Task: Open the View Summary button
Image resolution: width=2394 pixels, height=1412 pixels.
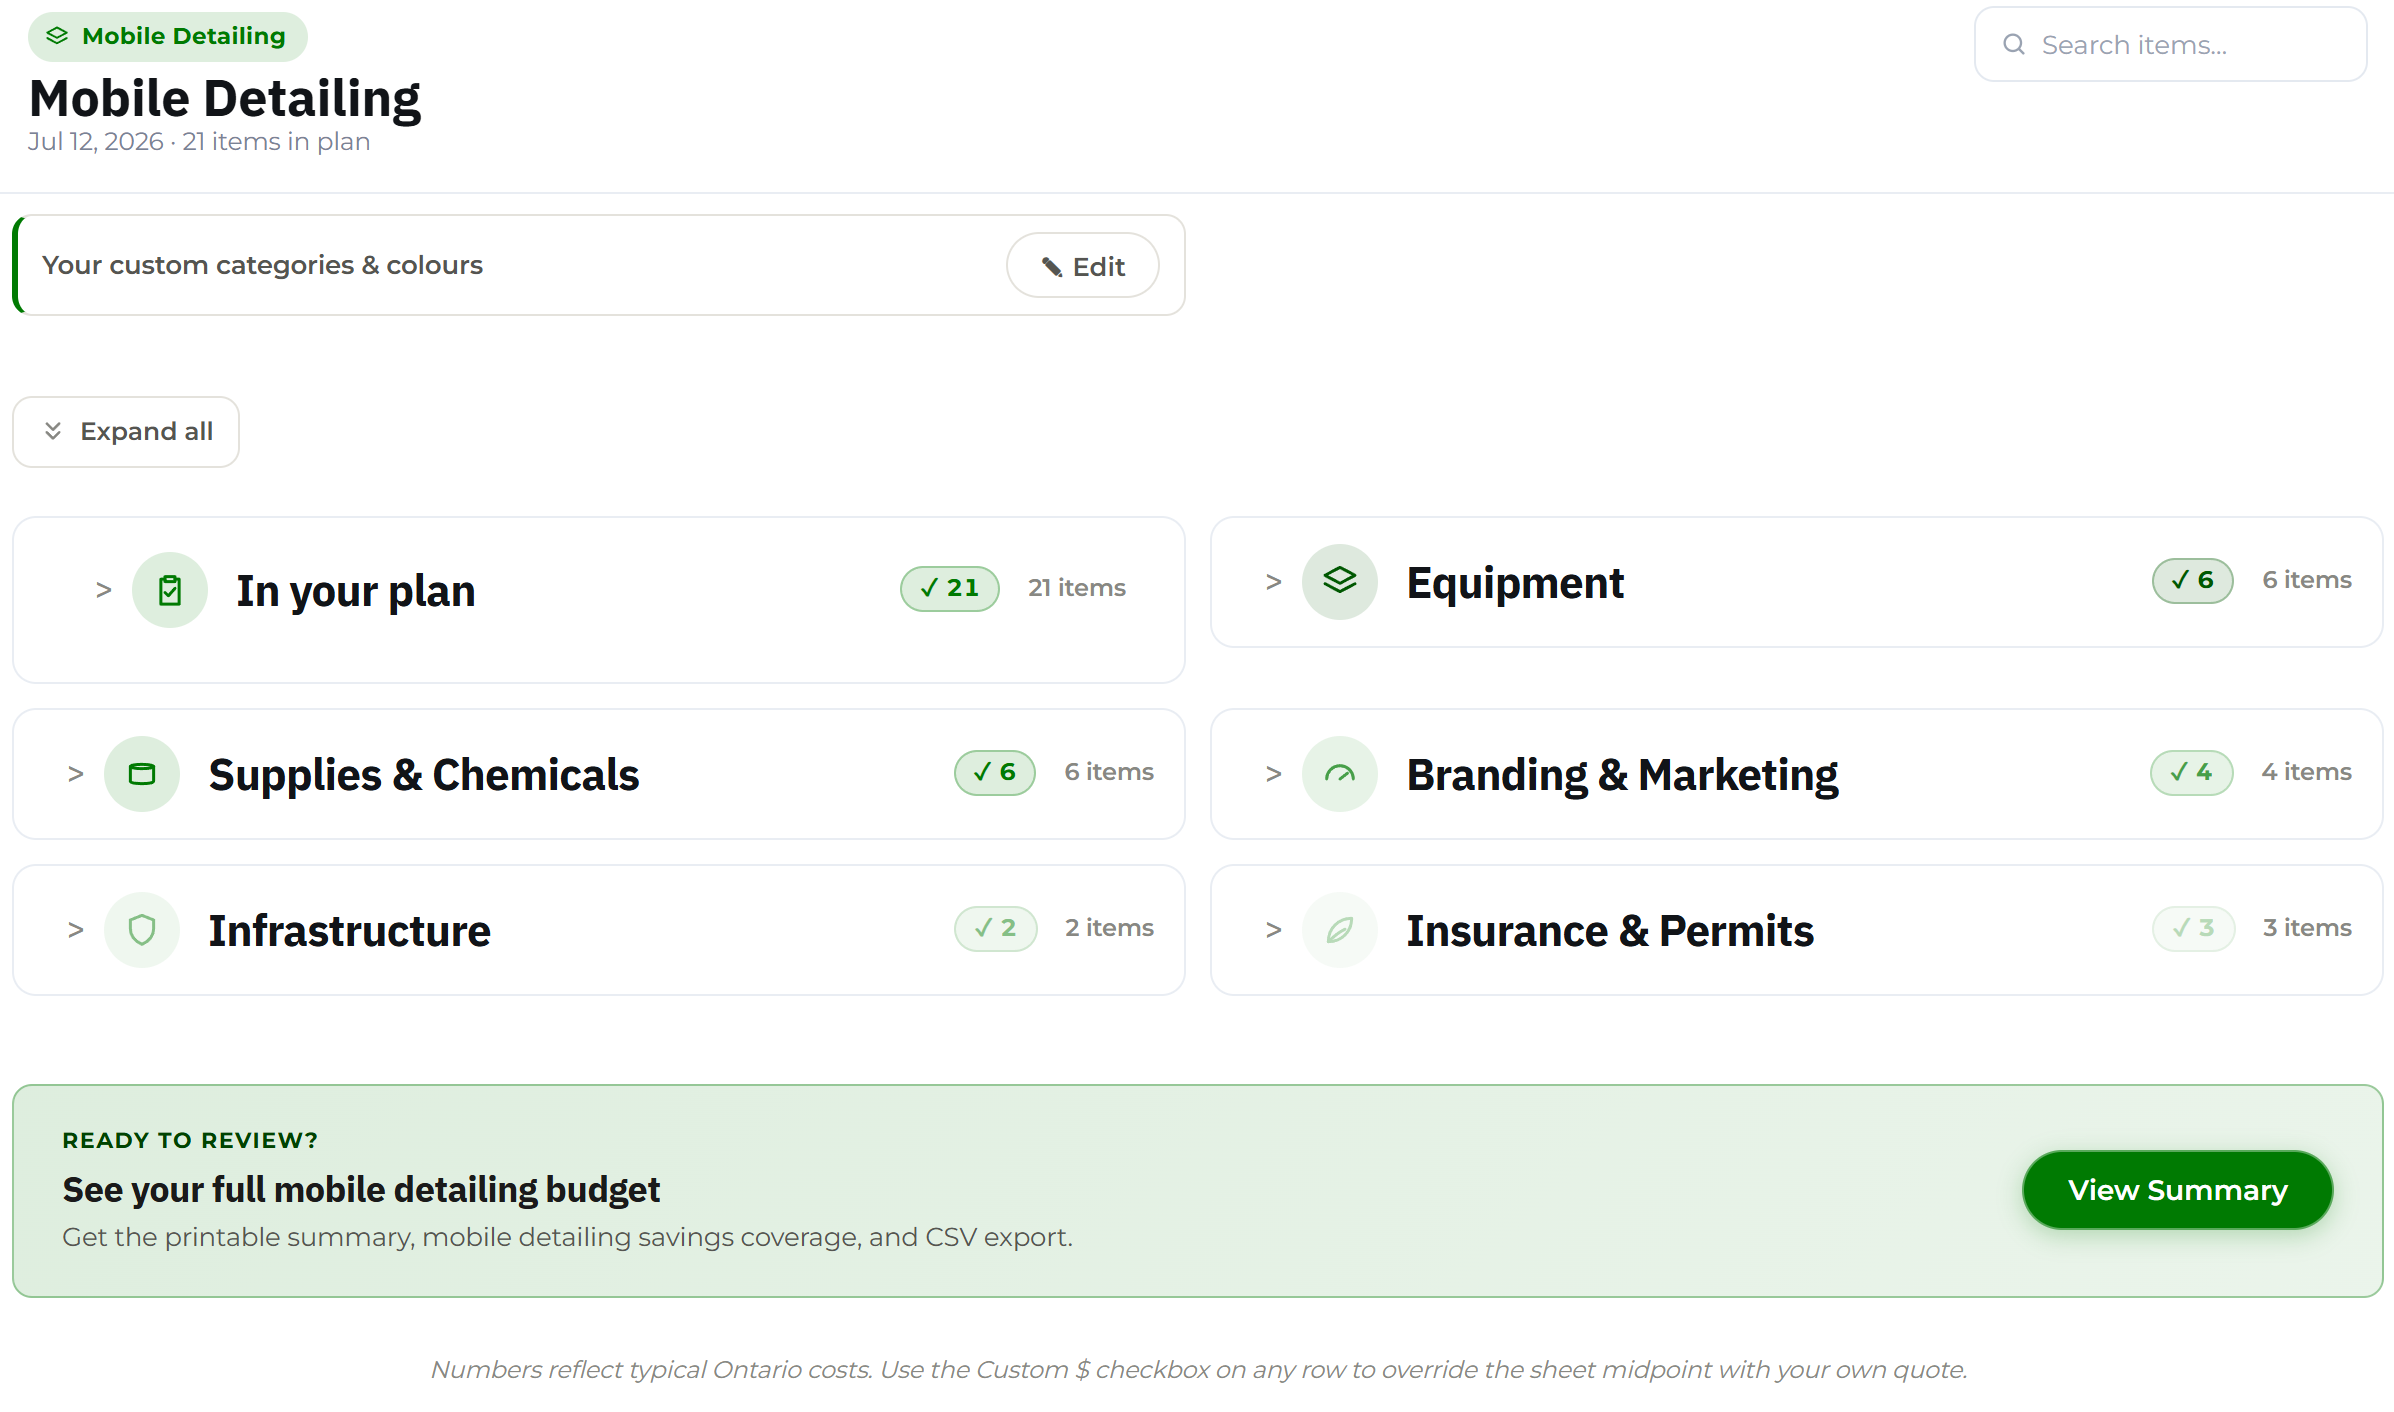Action: (x=2177, y=1190)
